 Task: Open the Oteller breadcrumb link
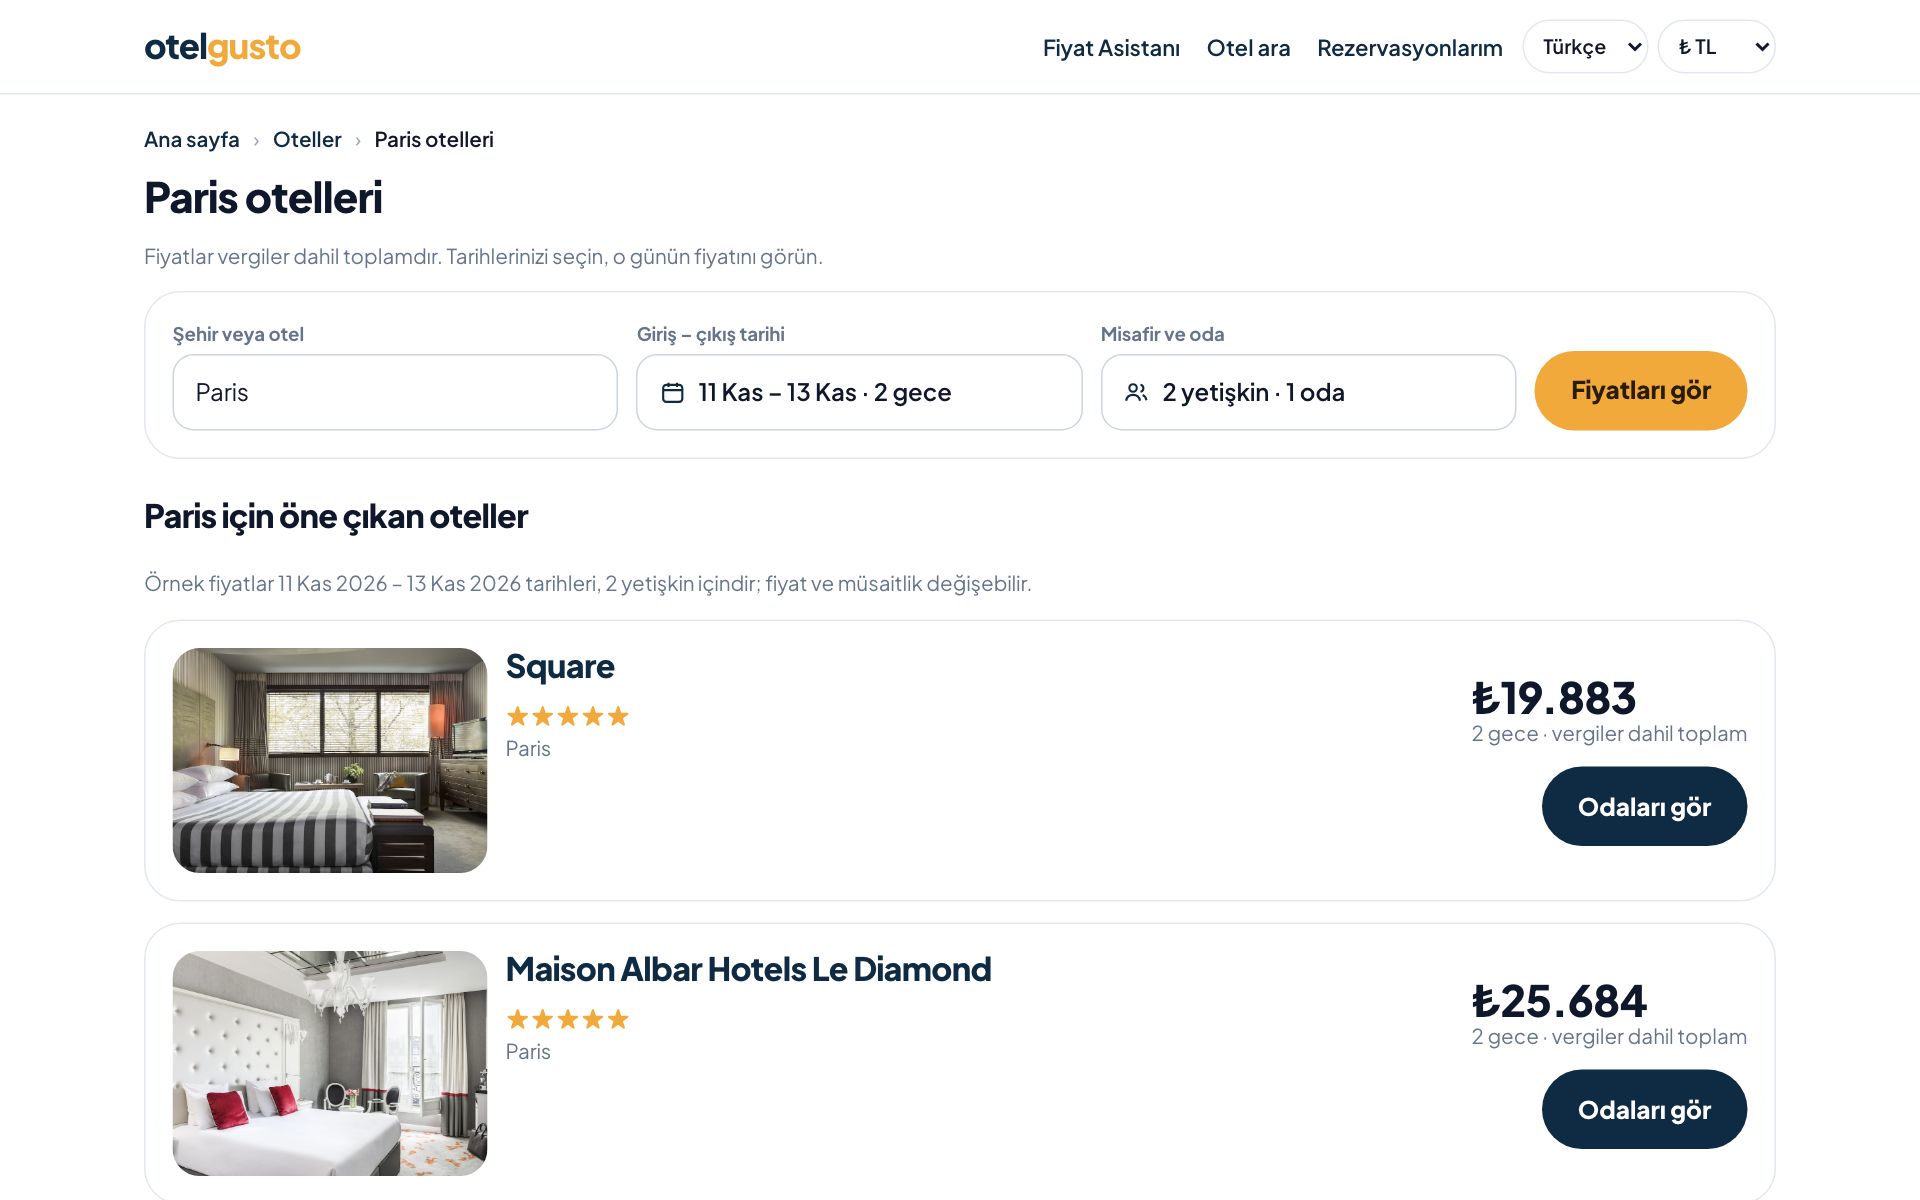click(x=307, y=140)
